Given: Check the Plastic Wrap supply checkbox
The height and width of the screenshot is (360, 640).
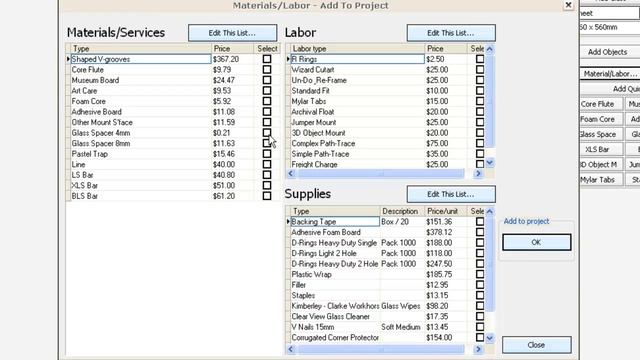Looking at the screenshot, I should pyautogui.click(x=480, y=274).
